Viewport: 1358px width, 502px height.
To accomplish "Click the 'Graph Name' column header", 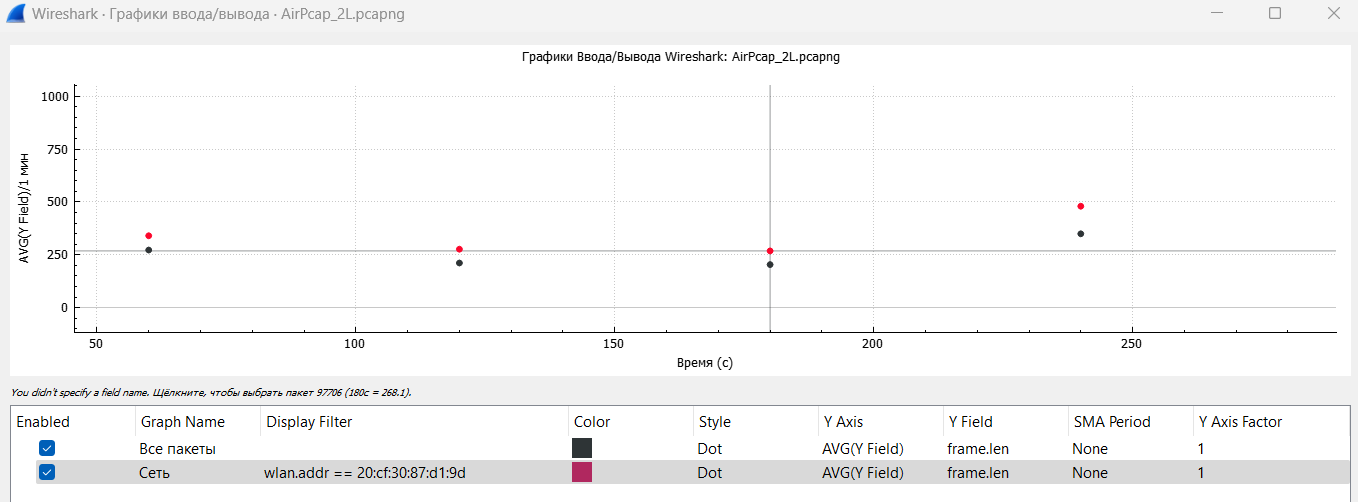I will coord(183,422).
